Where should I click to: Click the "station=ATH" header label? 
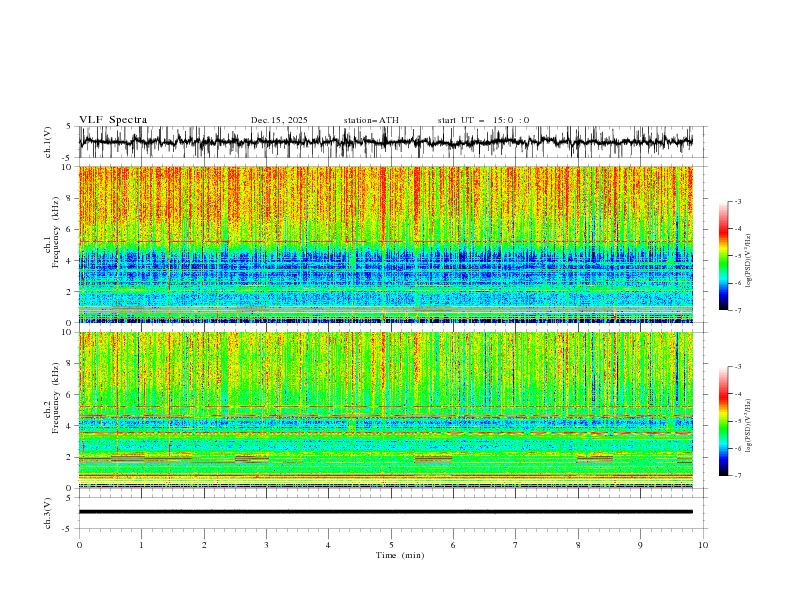[371, 120]
